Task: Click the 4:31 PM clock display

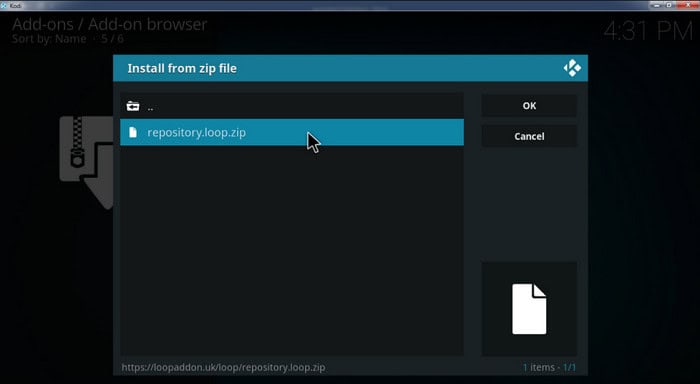Action: (647, 31)
